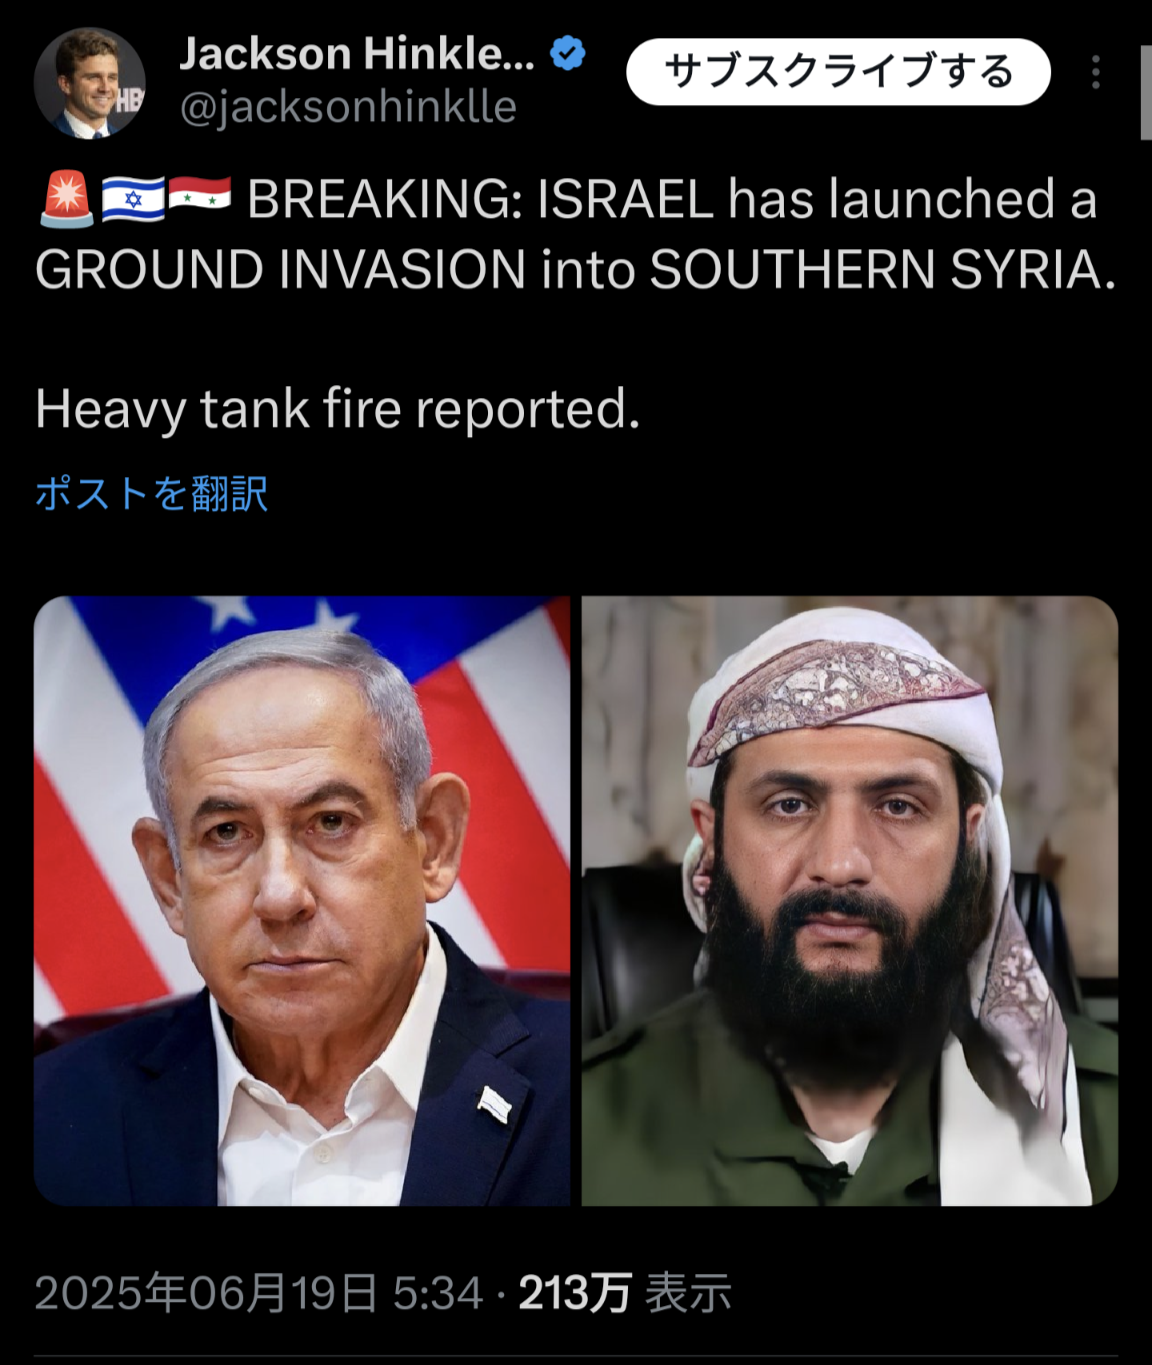Click the 'Heavy tank fire reported.' text
1152x1365 pixels.
pos(338,409)
